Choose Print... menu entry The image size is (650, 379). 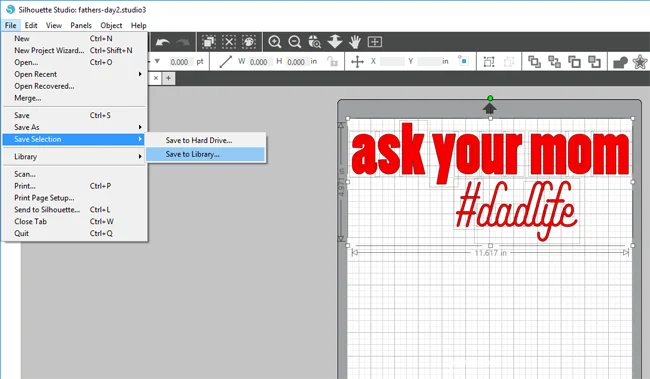pyautogui.click(x=75, y=186)
